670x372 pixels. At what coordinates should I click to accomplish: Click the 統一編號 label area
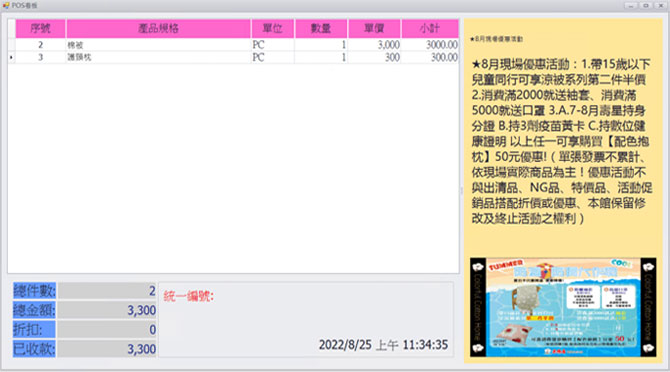[x=188, y=296]
